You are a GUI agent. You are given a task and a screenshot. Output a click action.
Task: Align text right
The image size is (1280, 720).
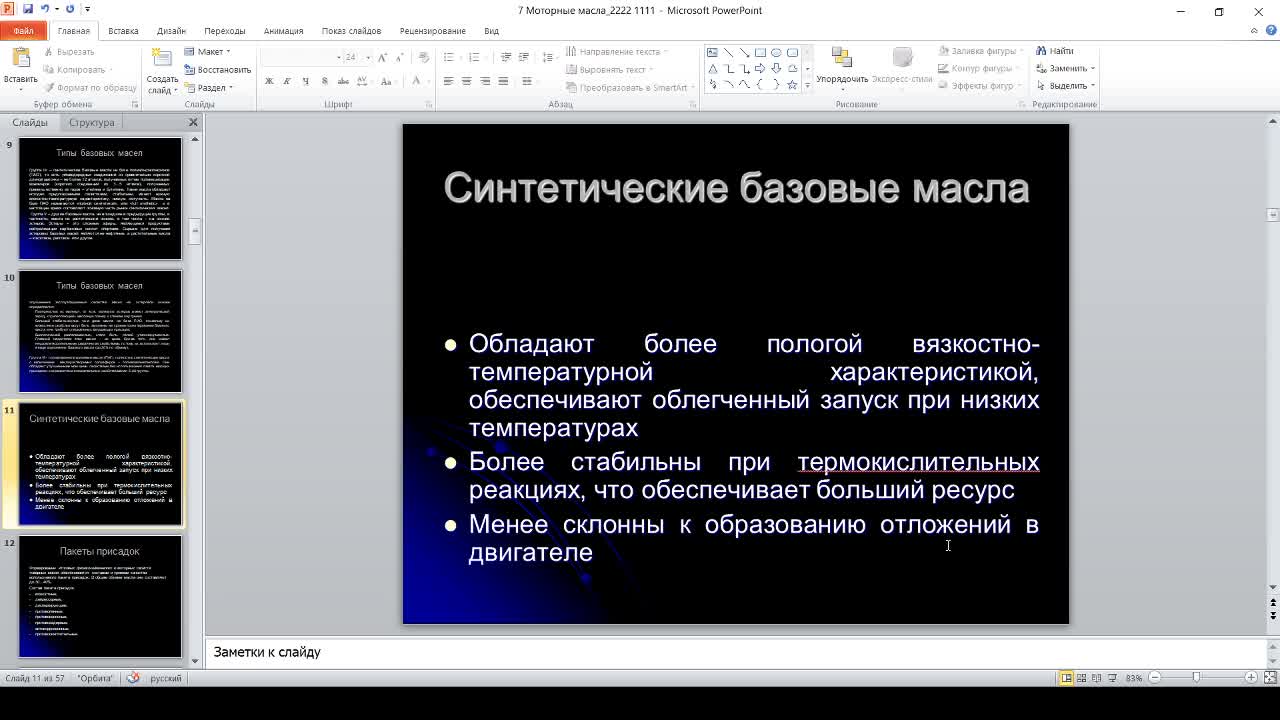[x=485, y=81]
